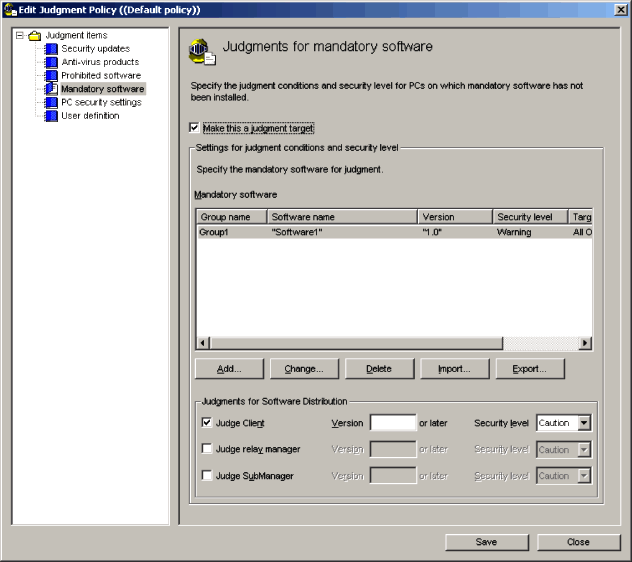This screenshot has height=562, width=632.
Task: Click the Delete button
Action: pos(379,368)
